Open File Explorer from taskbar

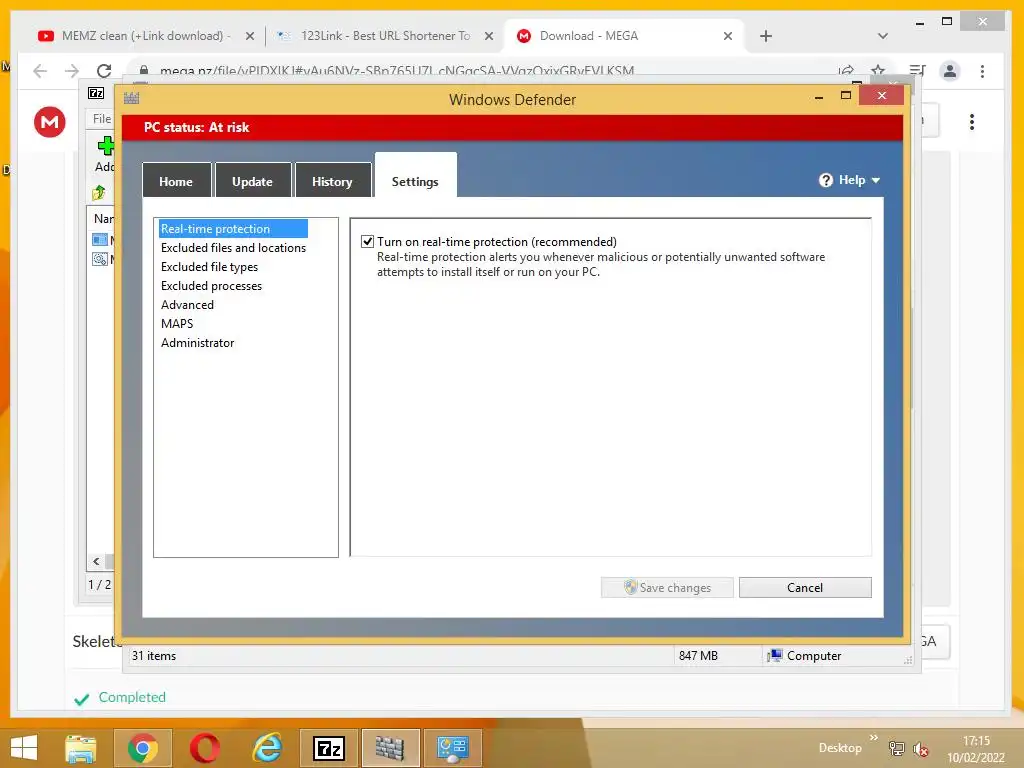(81, 748)
